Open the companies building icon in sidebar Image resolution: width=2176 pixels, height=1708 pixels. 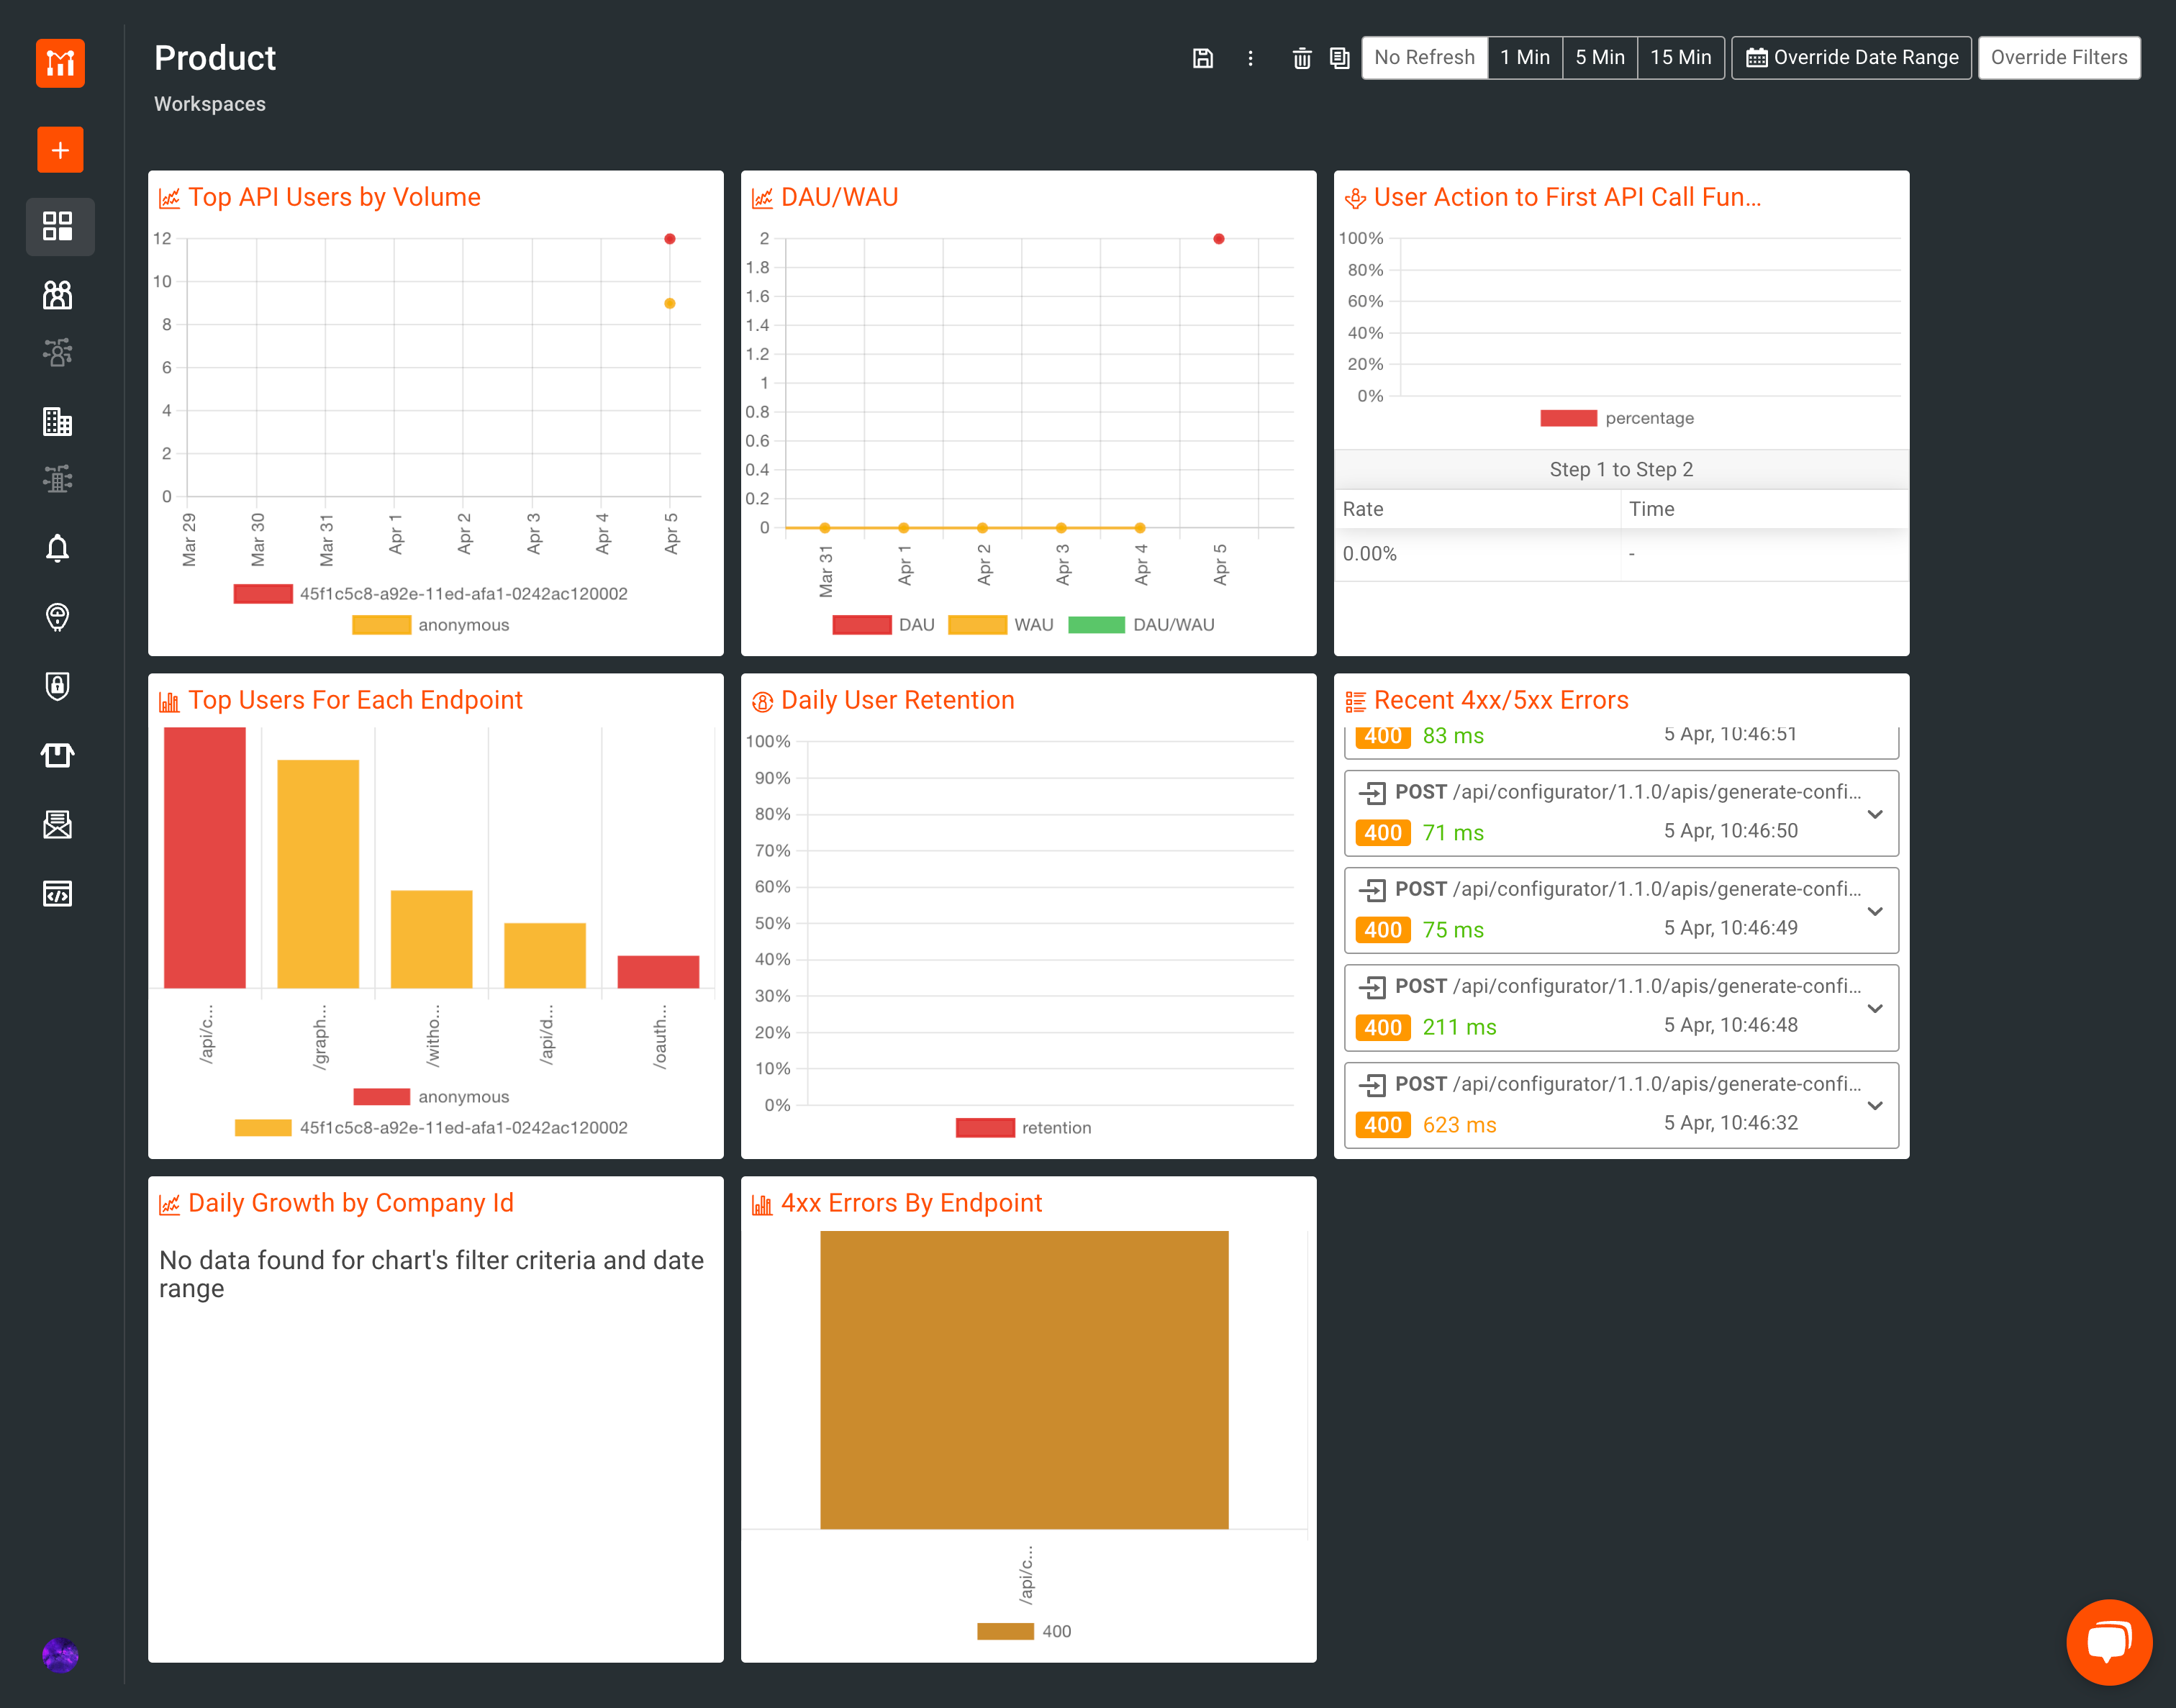58,422
